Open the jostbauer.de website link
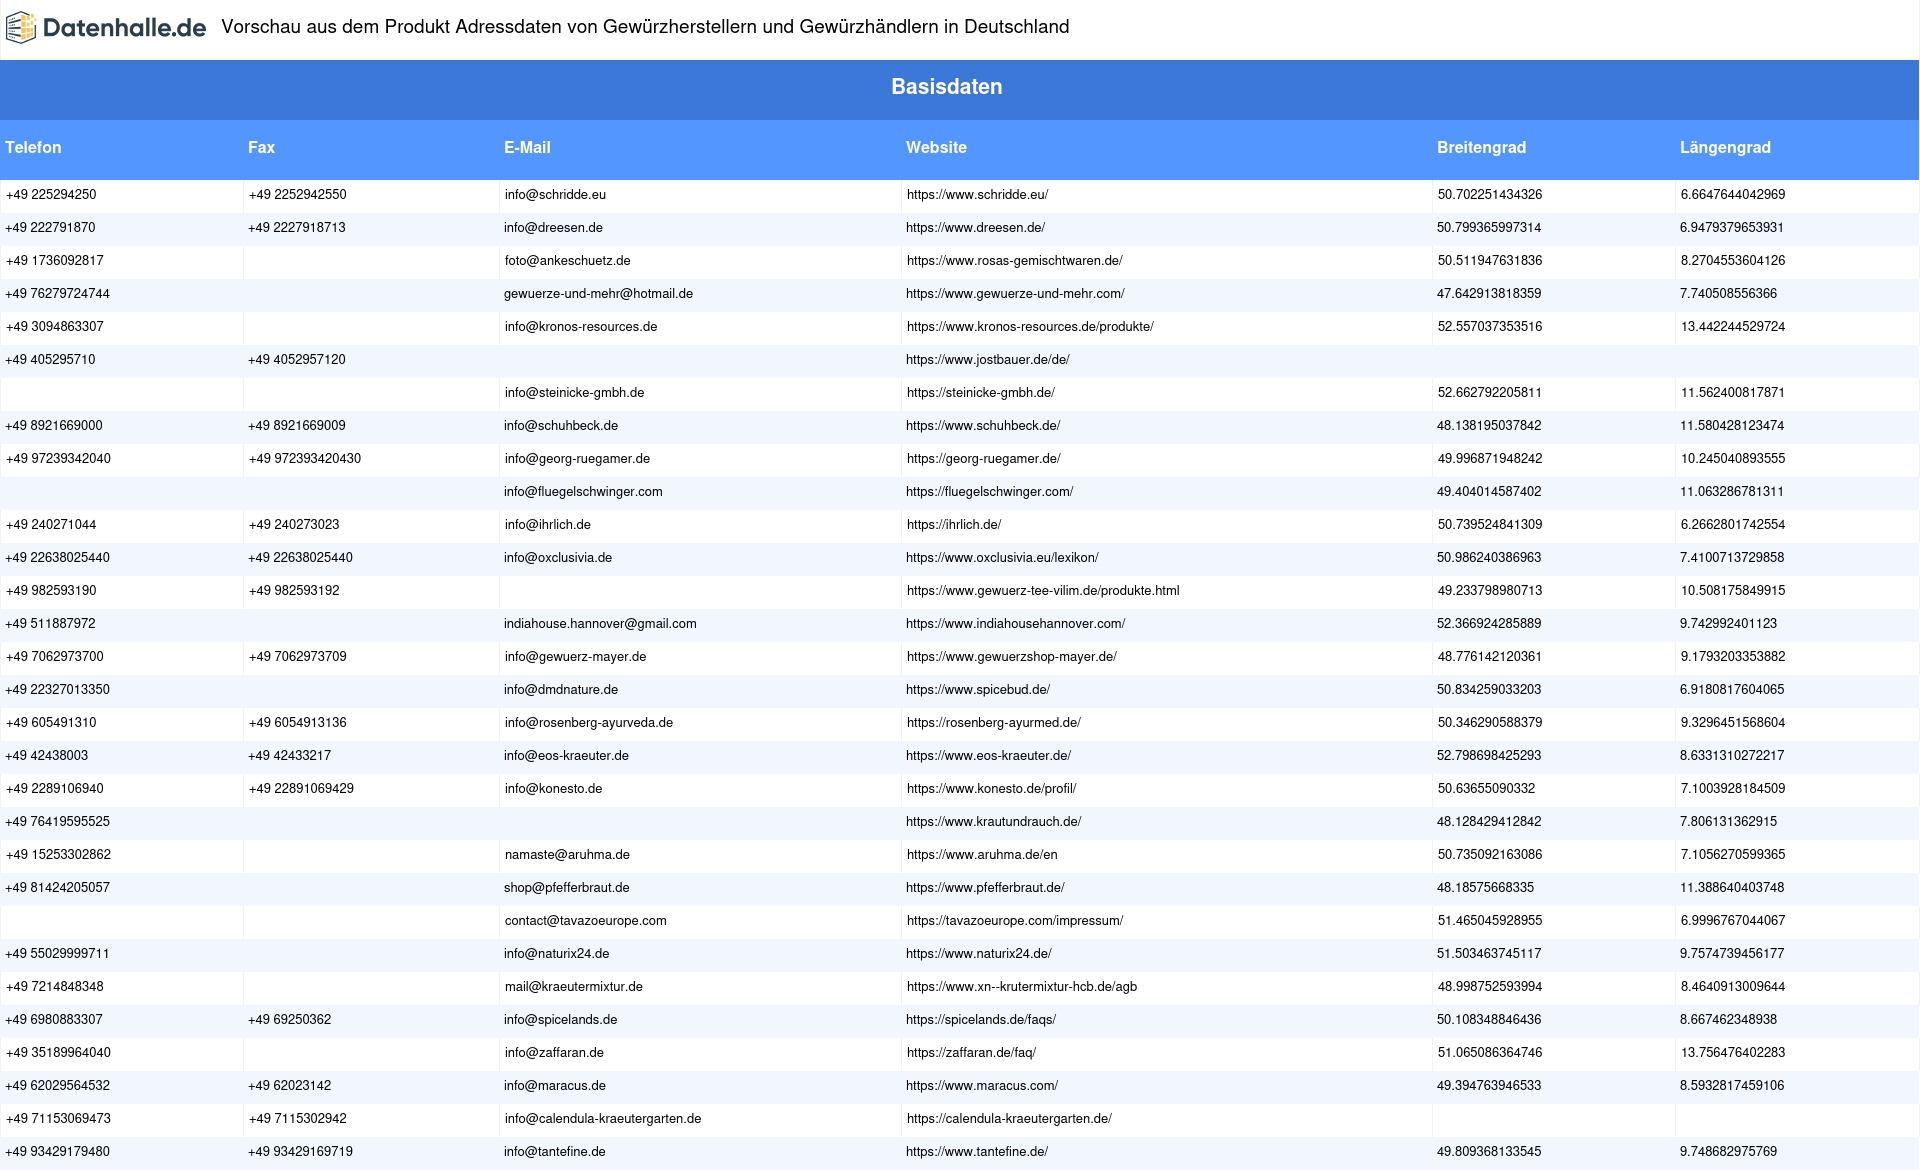 987,360
